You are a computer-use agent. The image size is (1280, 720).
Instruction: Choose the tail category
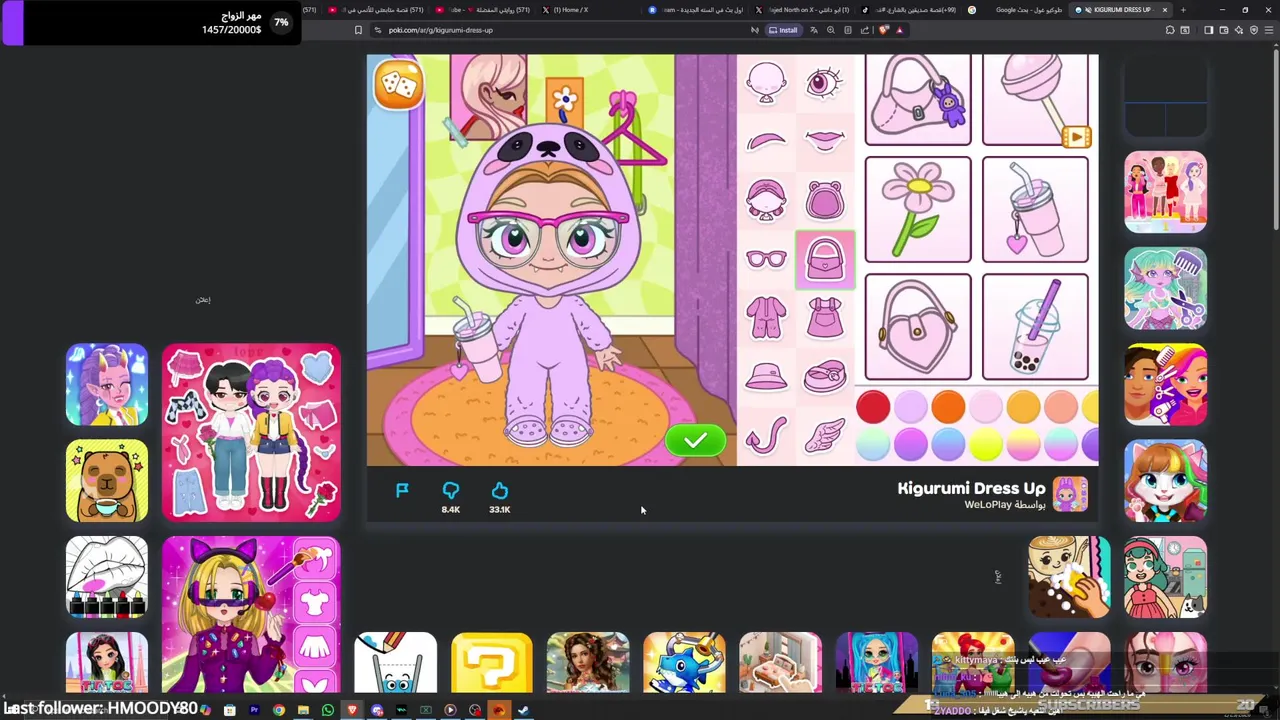click(x=766, y=436)
